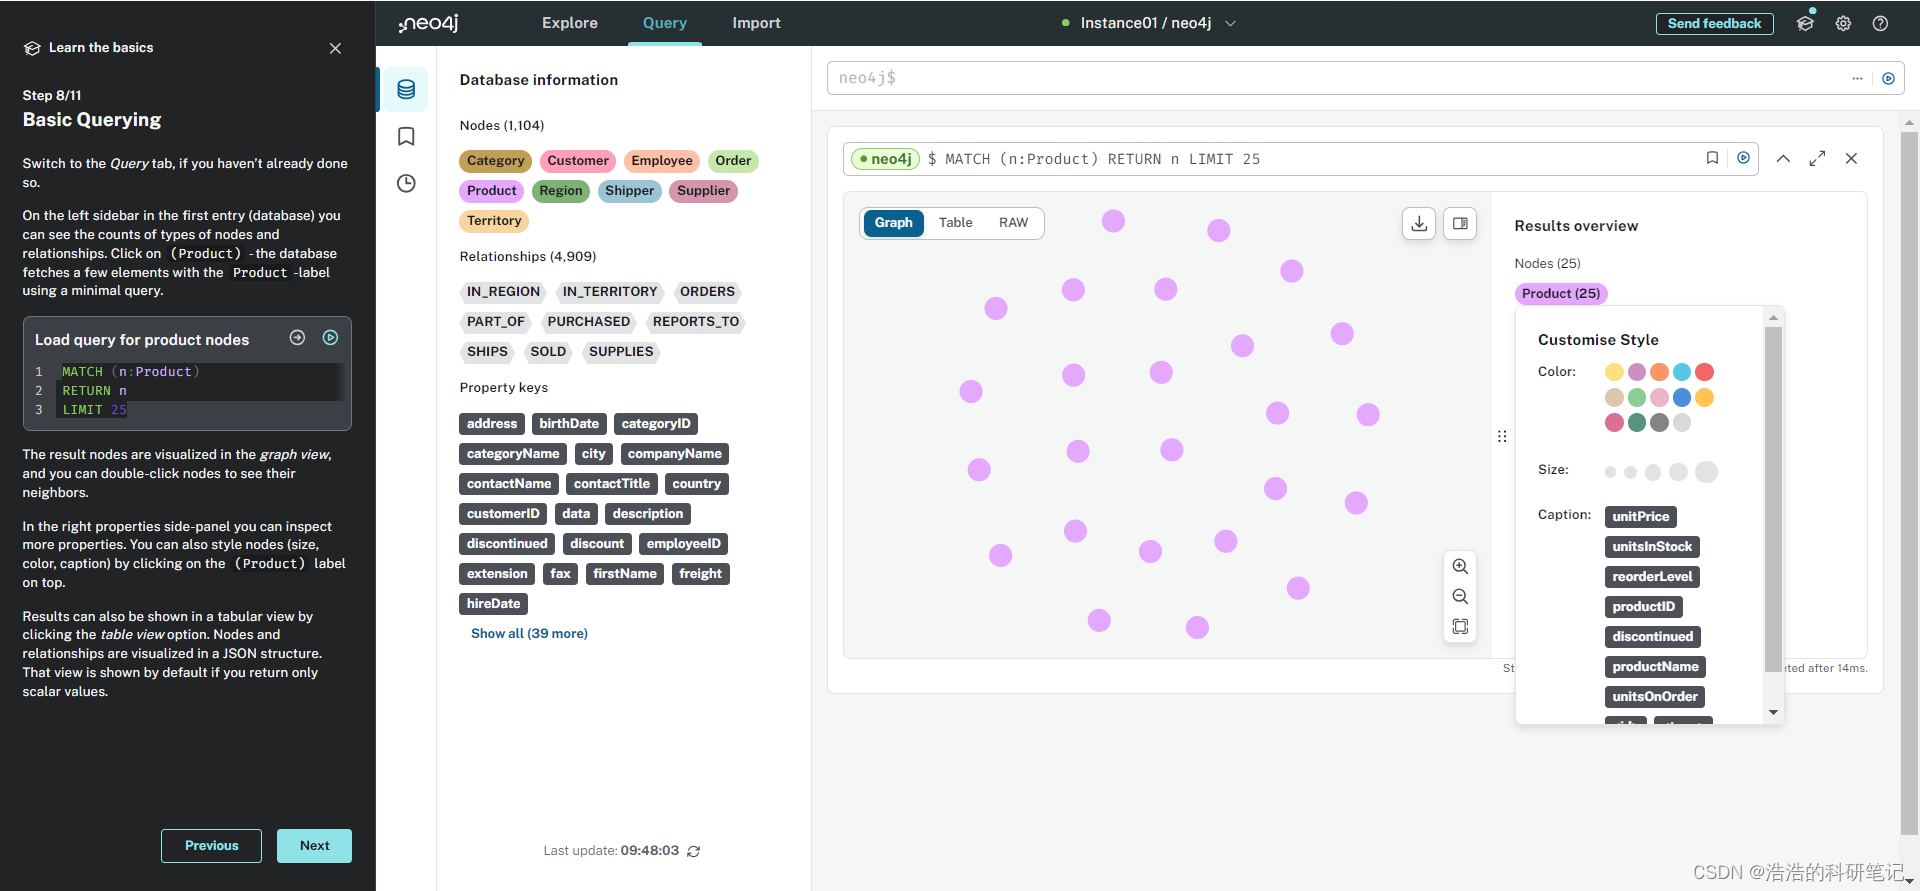Select the Table view tab
1920x891 pixels.
[x=955, y=223]
